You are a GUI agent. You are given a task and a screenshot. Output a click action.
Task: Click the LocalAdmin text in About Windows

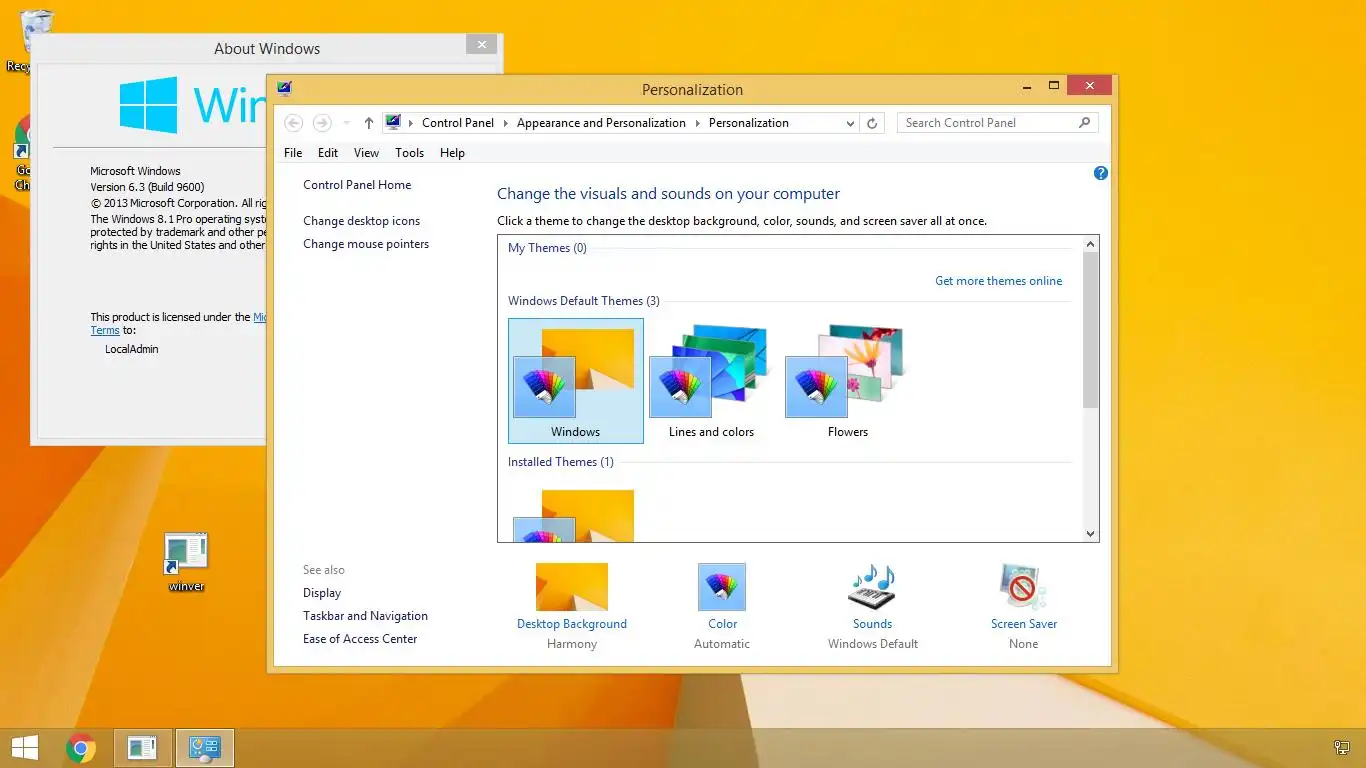(132, 349)
